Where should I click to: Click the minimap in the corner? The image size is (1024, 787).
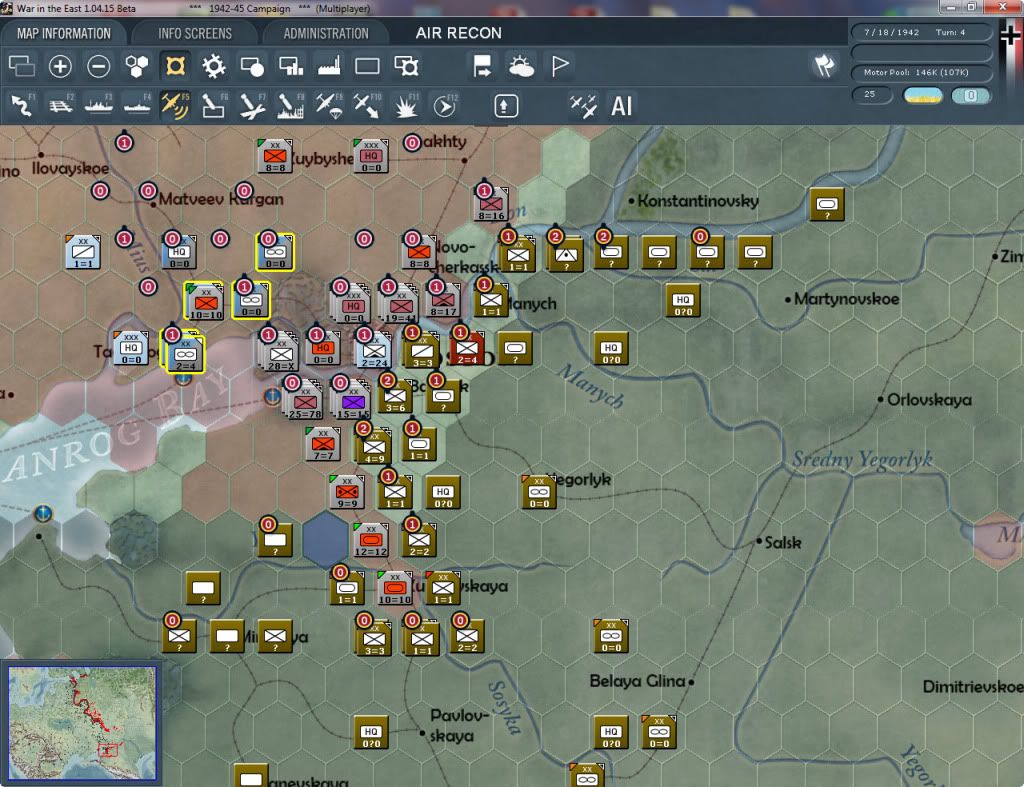pyautogui.click(x=82, y=723)
